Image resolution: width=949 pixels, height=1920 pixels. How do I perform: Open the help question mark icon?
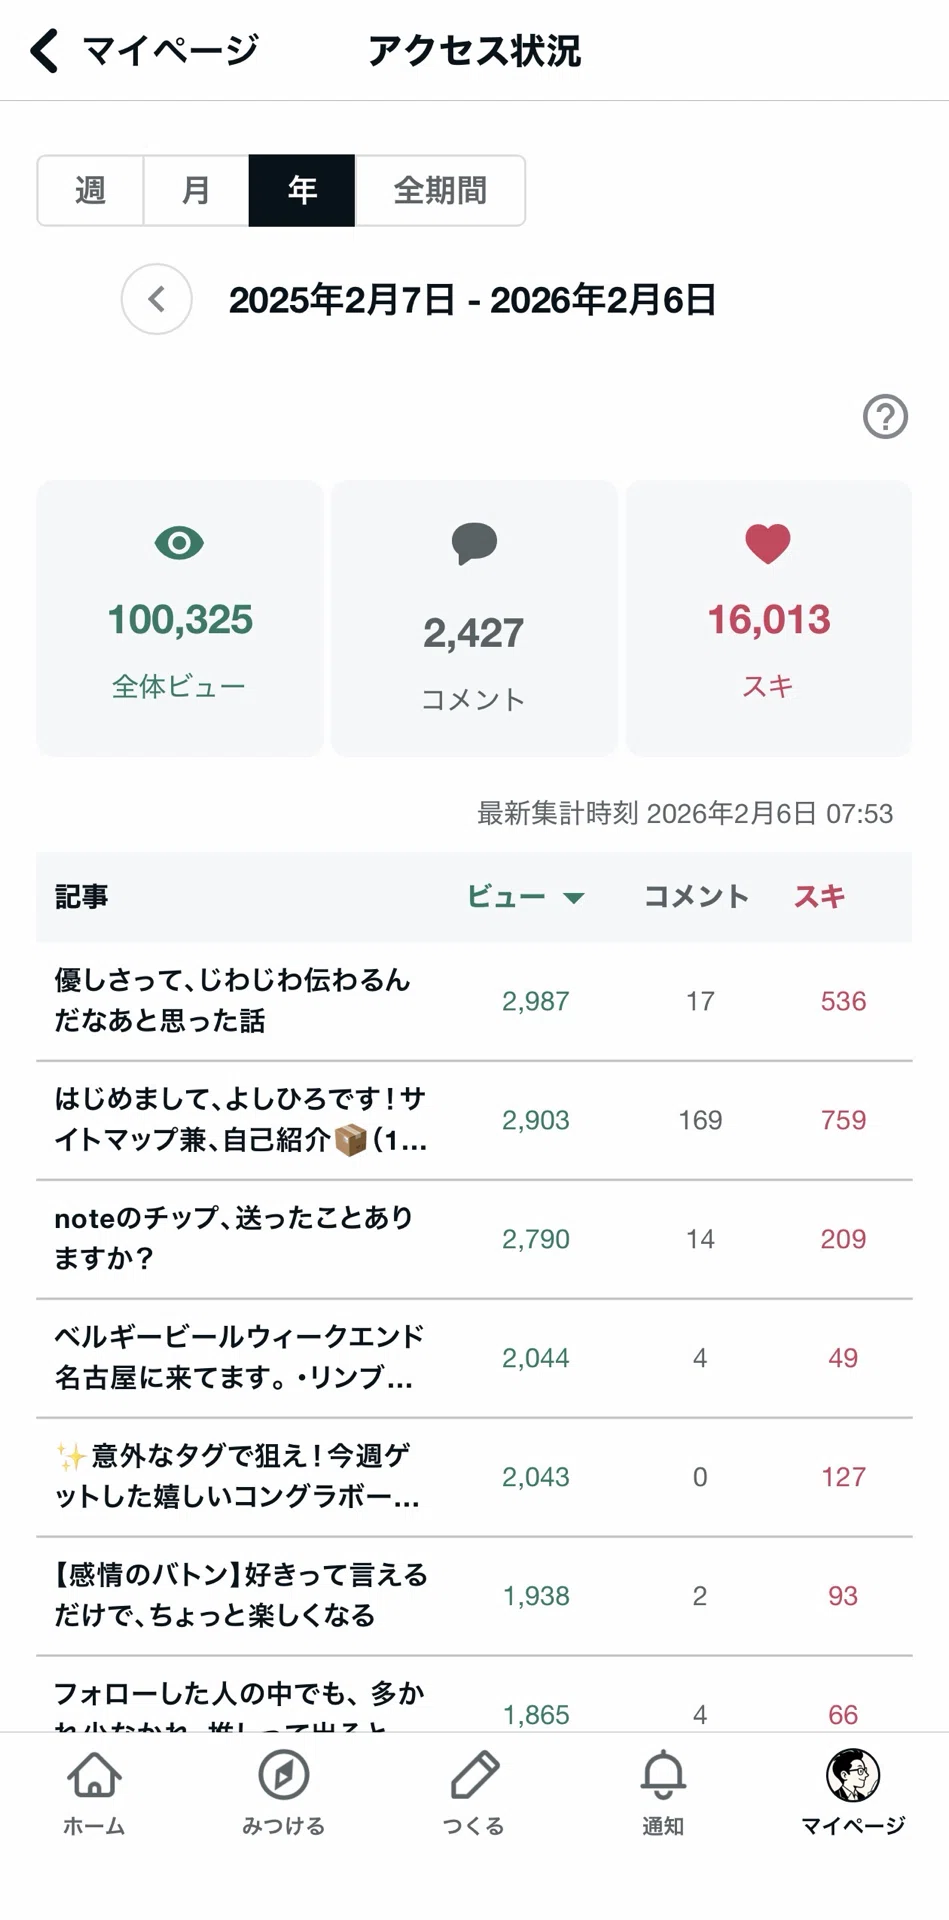[x=885, y=416]
